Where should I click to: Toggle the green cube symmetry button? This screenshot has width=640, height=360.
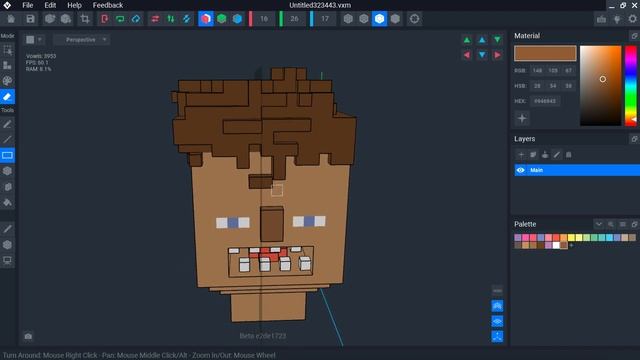tap(222, 19)
